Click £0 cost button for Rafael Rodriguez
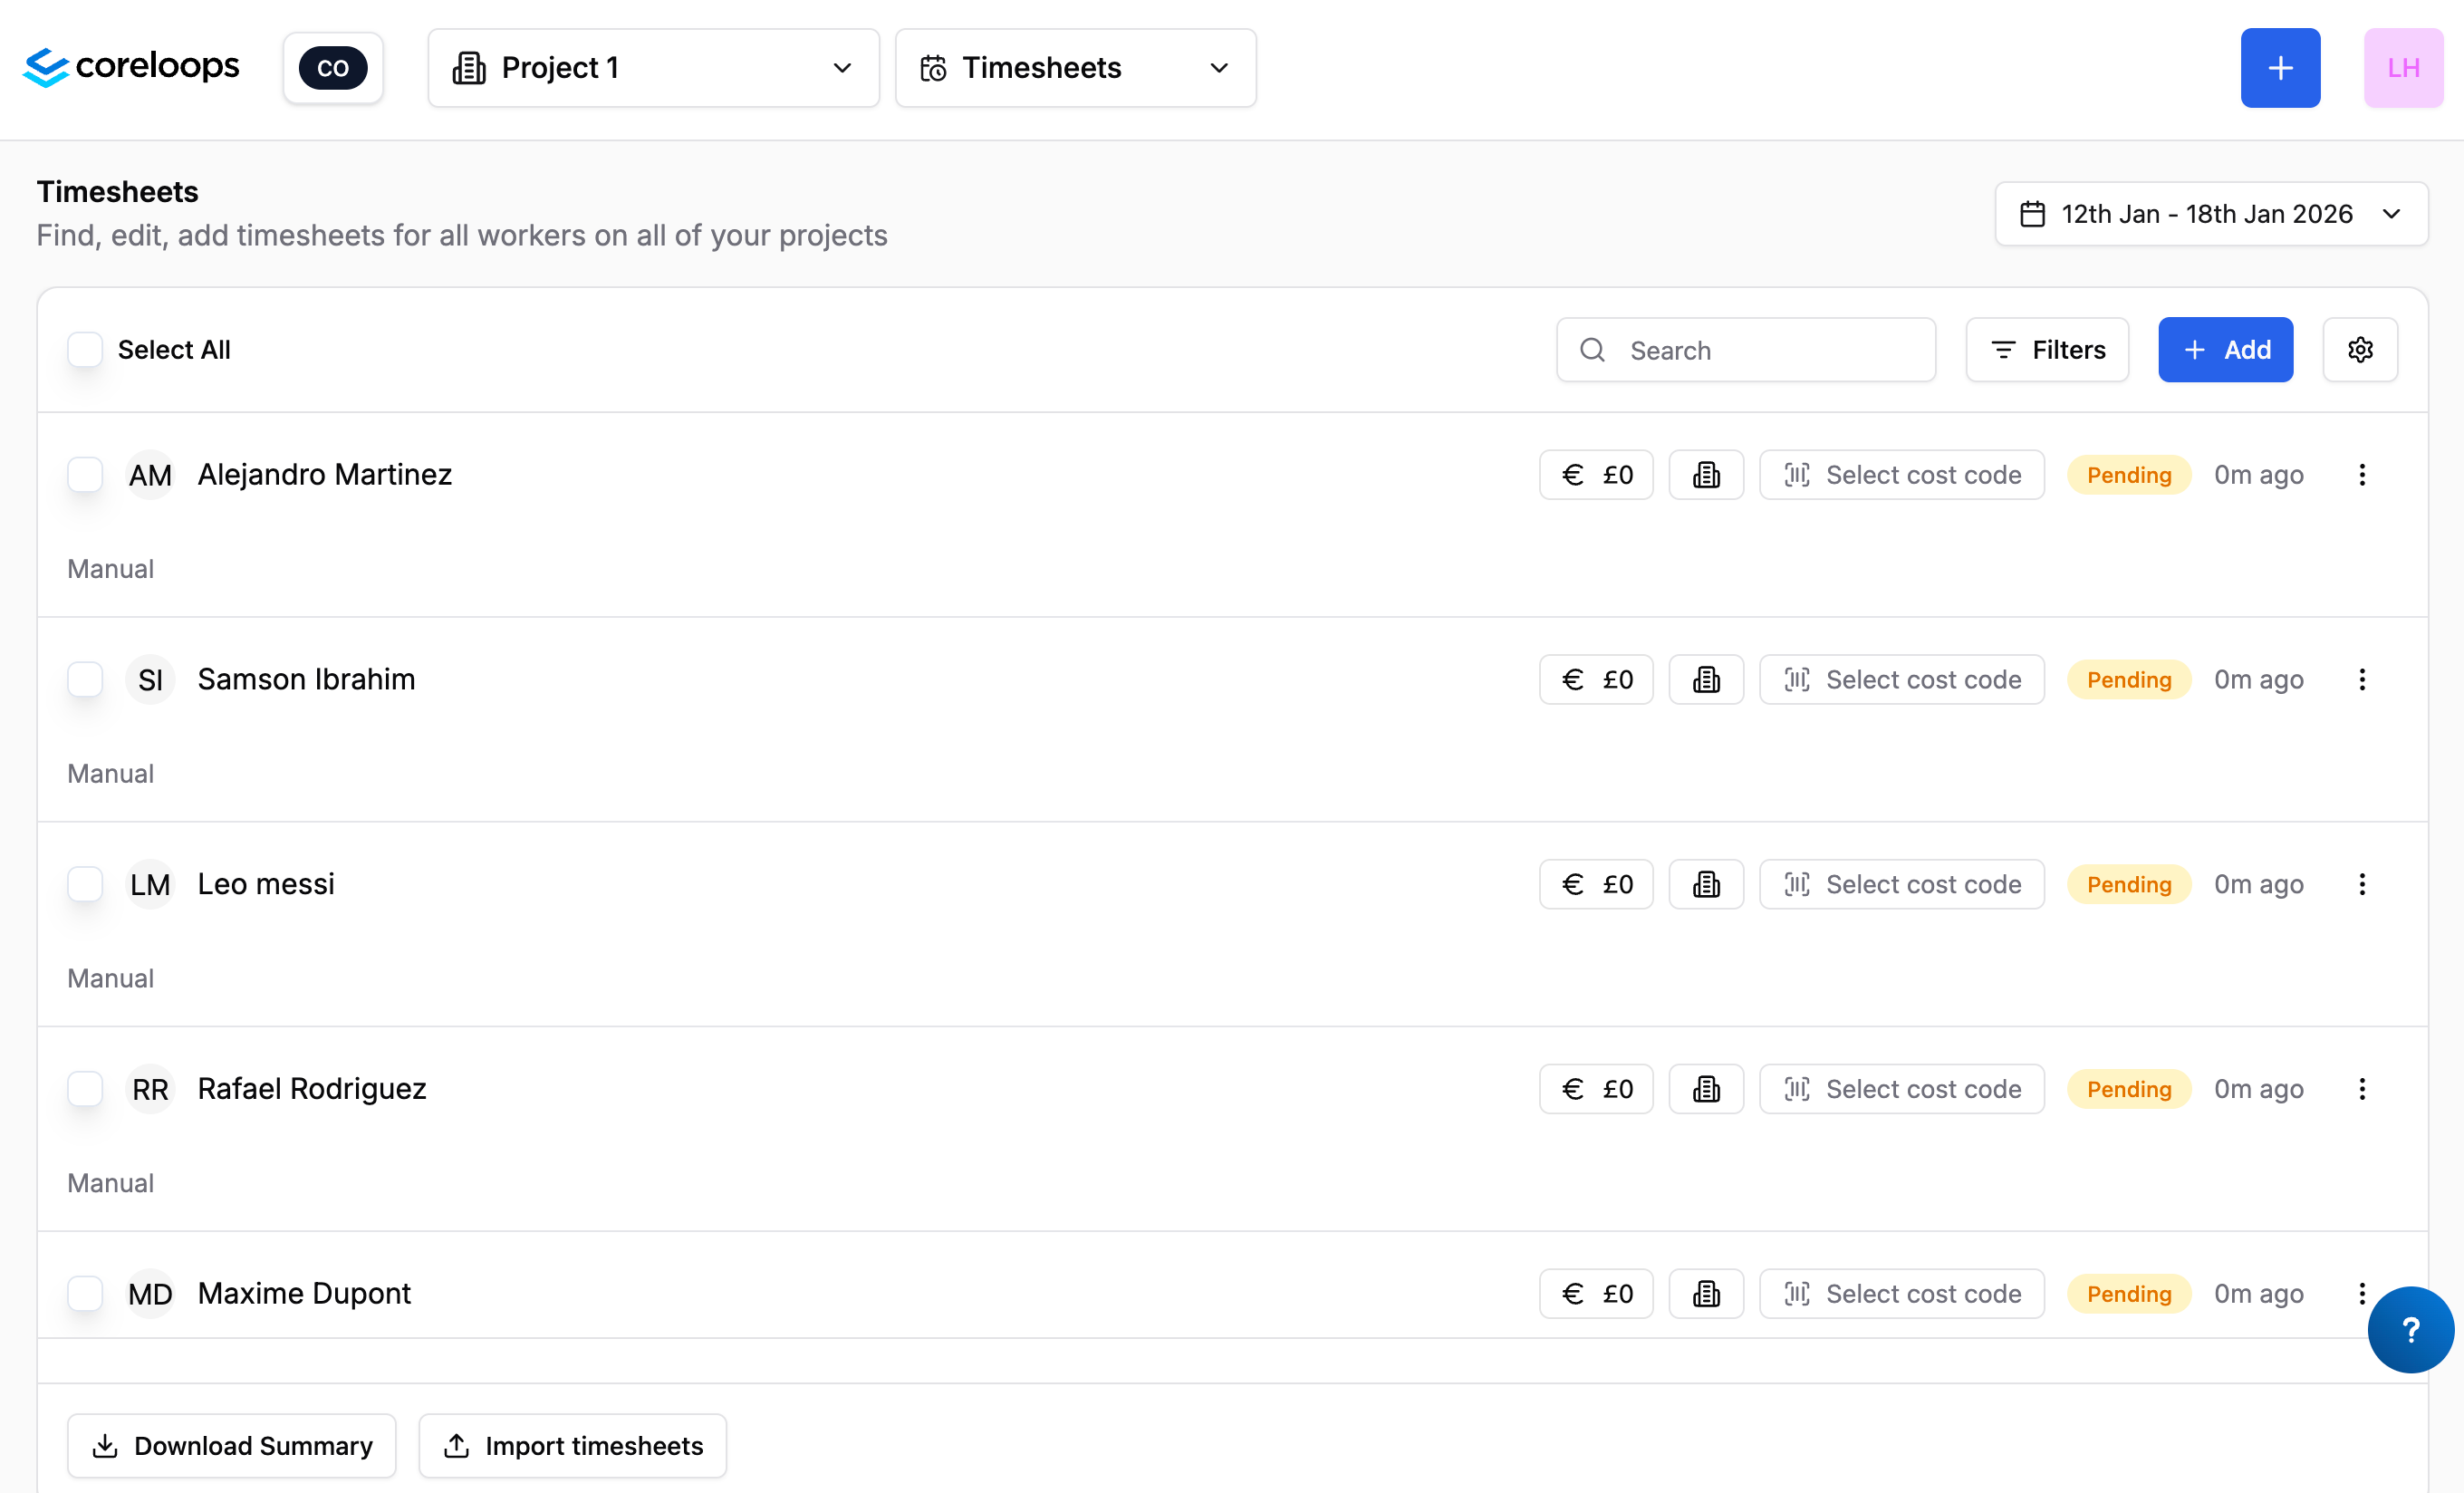Viewport: 2464px width, 1493px height. [x=1596, y=1089]
